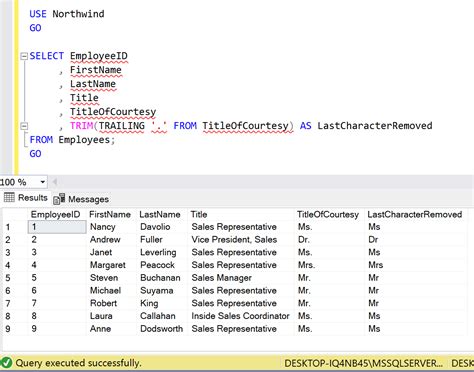Click the query success checkmark icon
The image size is (474, 372).
(x=7, y=363)
